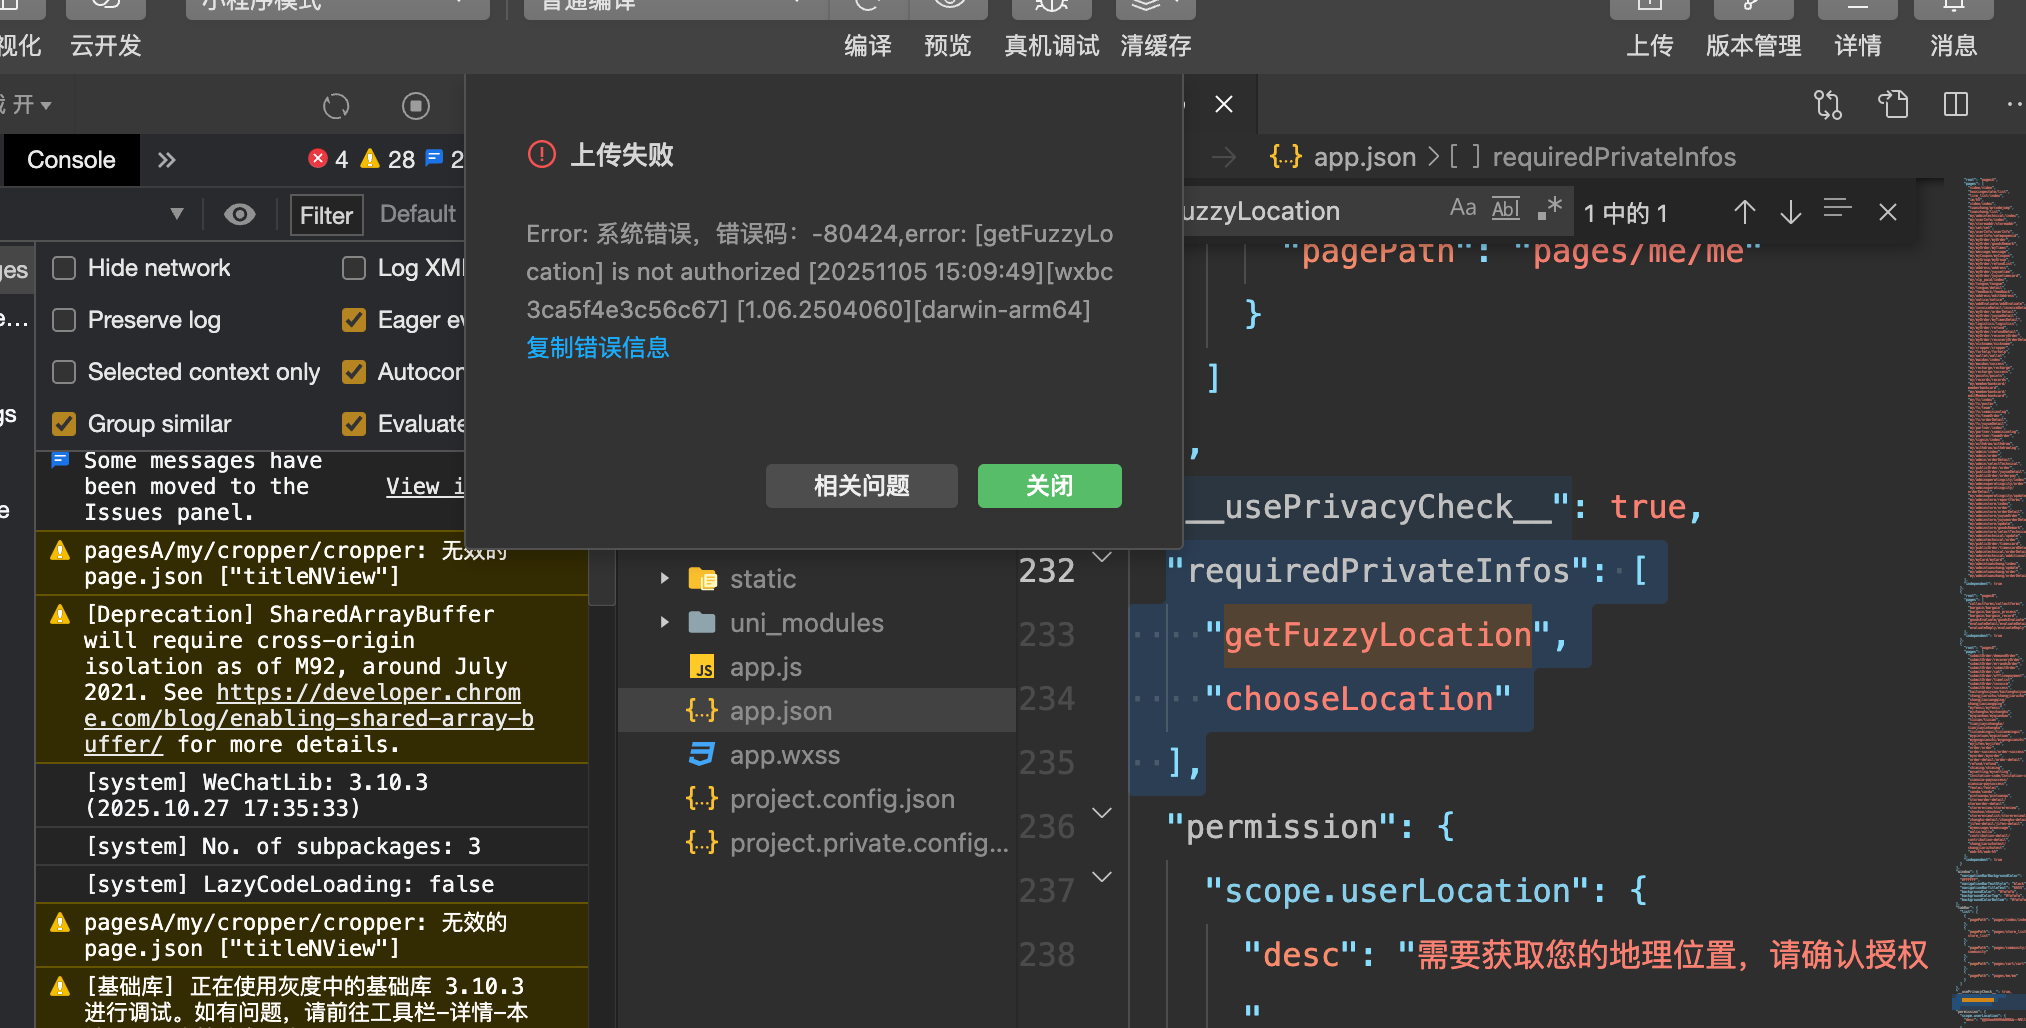Click the project.config.json file icon
This screenshot has width=2026, height=1028.
tap(703, 799)
